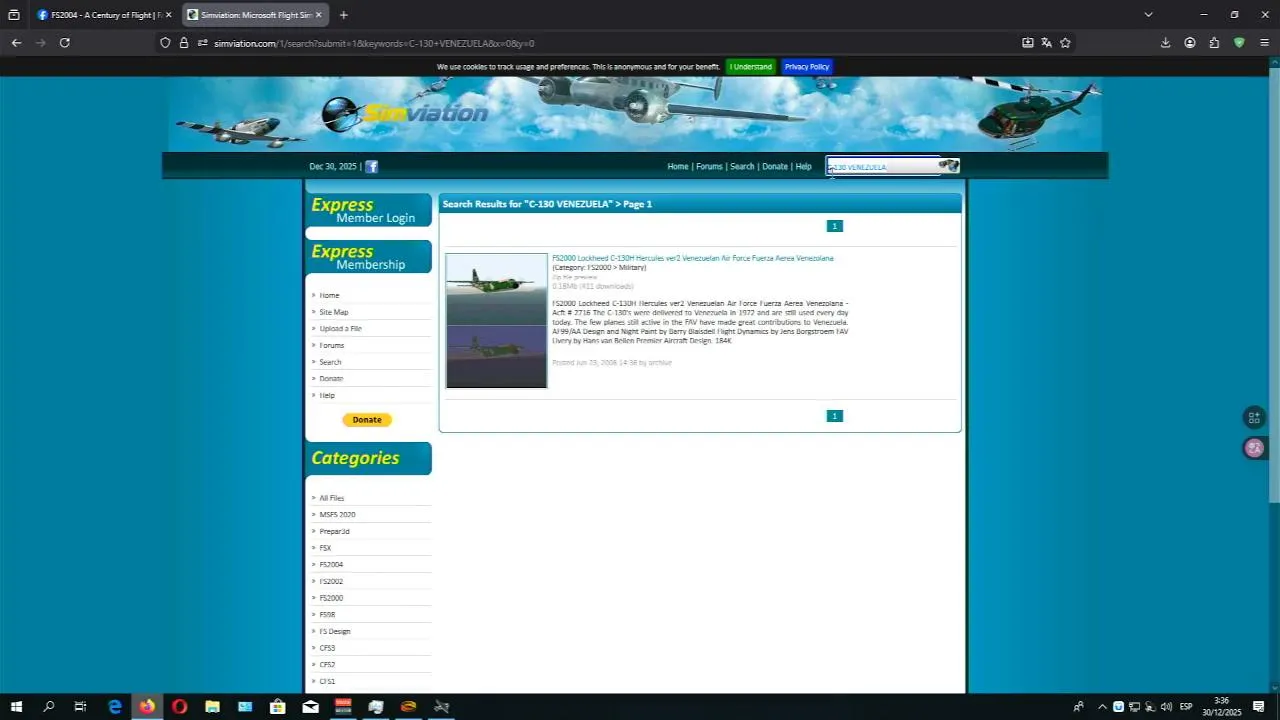Screen dimensions: 1280x720
Task: Open the FS98 category
Action: (x=327, y=615)
